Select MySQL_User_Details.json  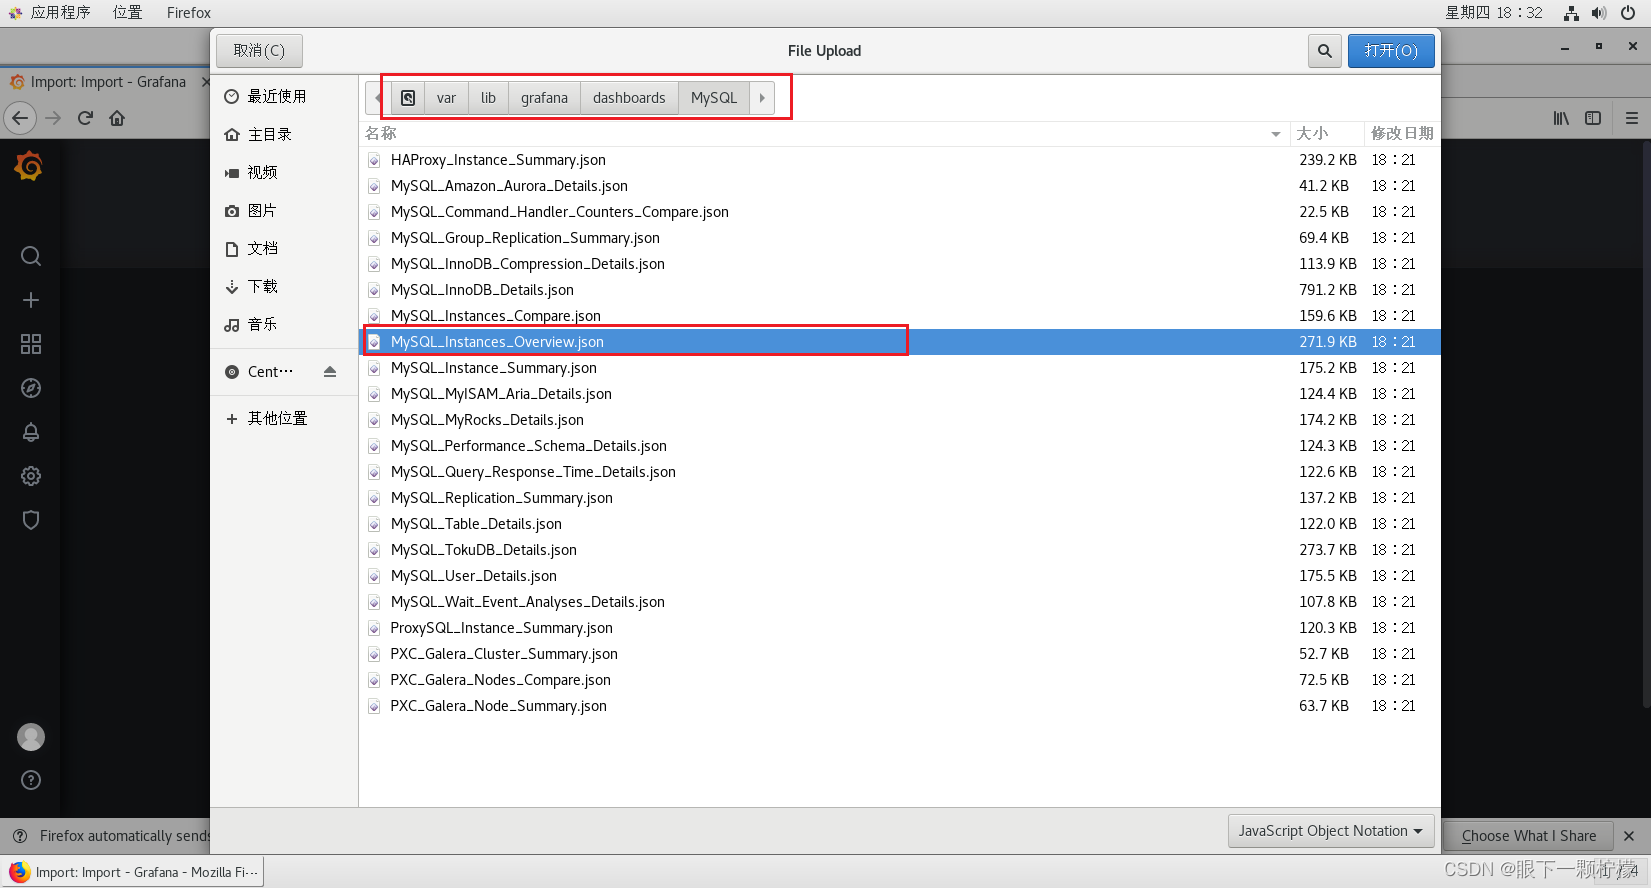point(900,576)
